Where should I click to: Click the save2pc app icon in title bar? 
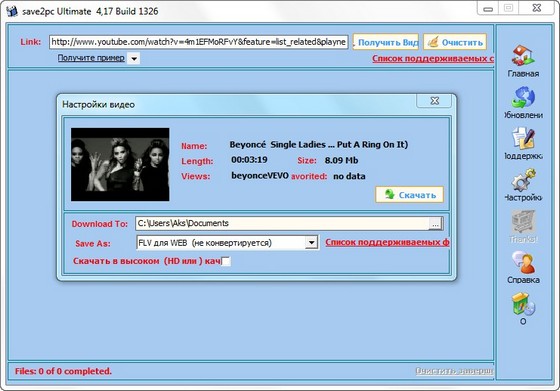click(12, 11)
